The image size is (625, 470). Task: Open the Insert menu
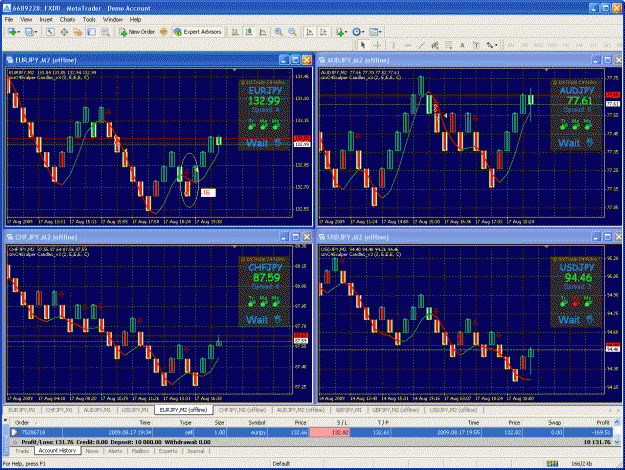46,20
